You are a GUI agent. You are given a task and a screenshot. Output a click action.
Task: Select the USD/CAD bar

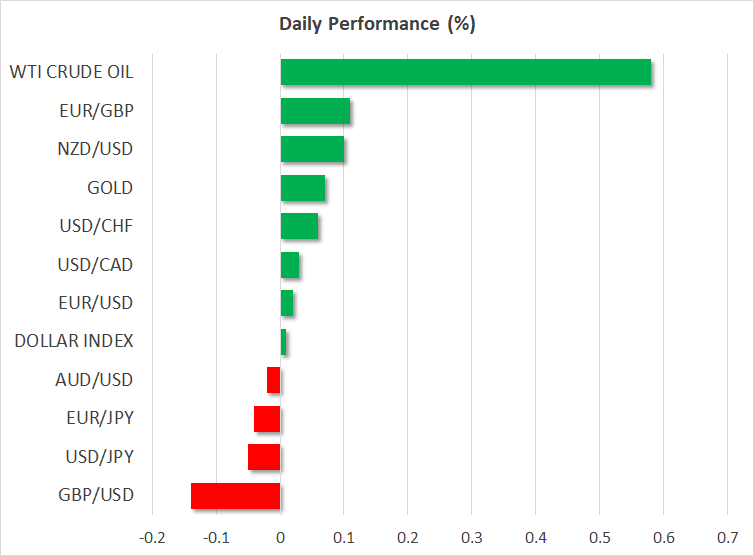click(x=290, y=265)
